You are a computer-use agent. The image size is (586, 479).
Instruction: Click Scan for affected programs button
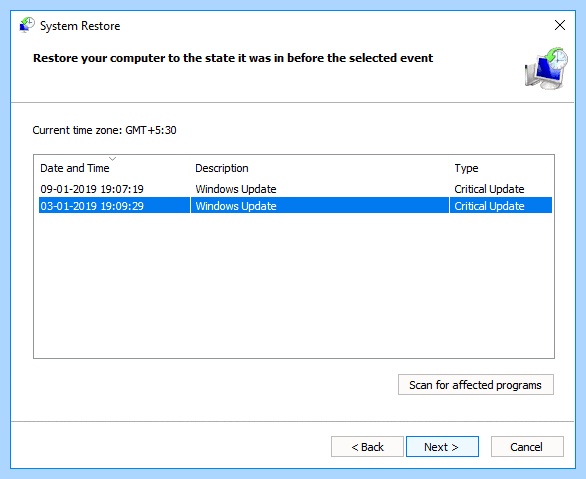point(476,384)
